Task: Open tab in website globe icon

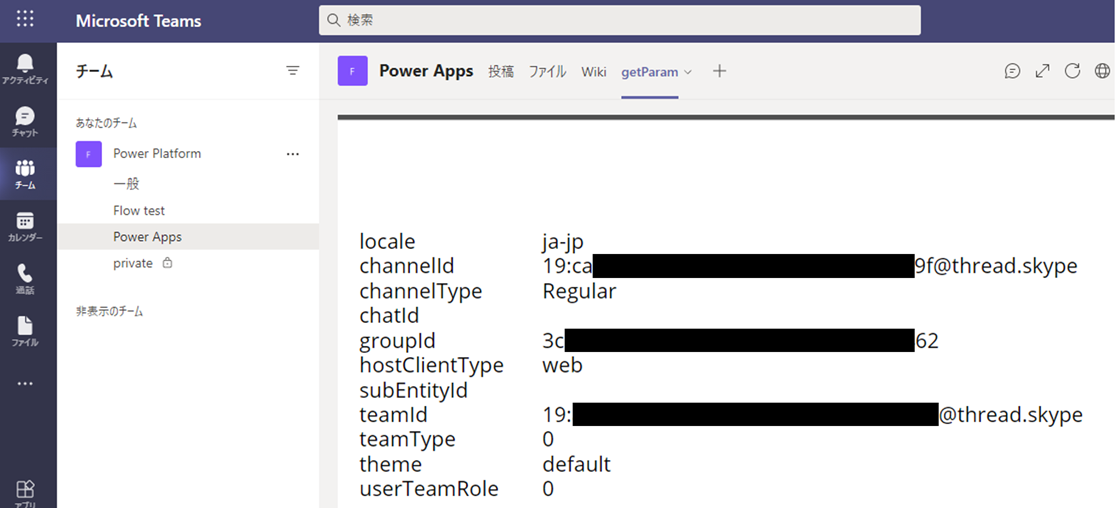Action: (1102, 70)
